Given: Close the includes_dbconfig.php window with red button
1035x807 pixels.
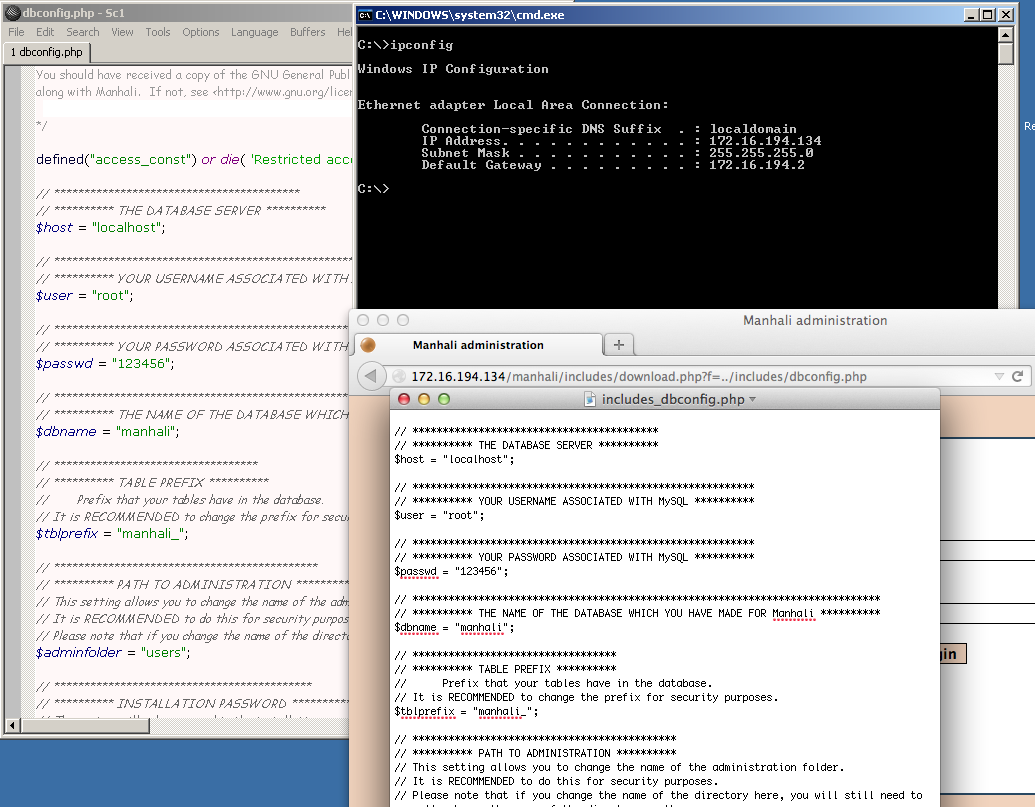Looking at the screenshot, I should [x=404, y=399].
